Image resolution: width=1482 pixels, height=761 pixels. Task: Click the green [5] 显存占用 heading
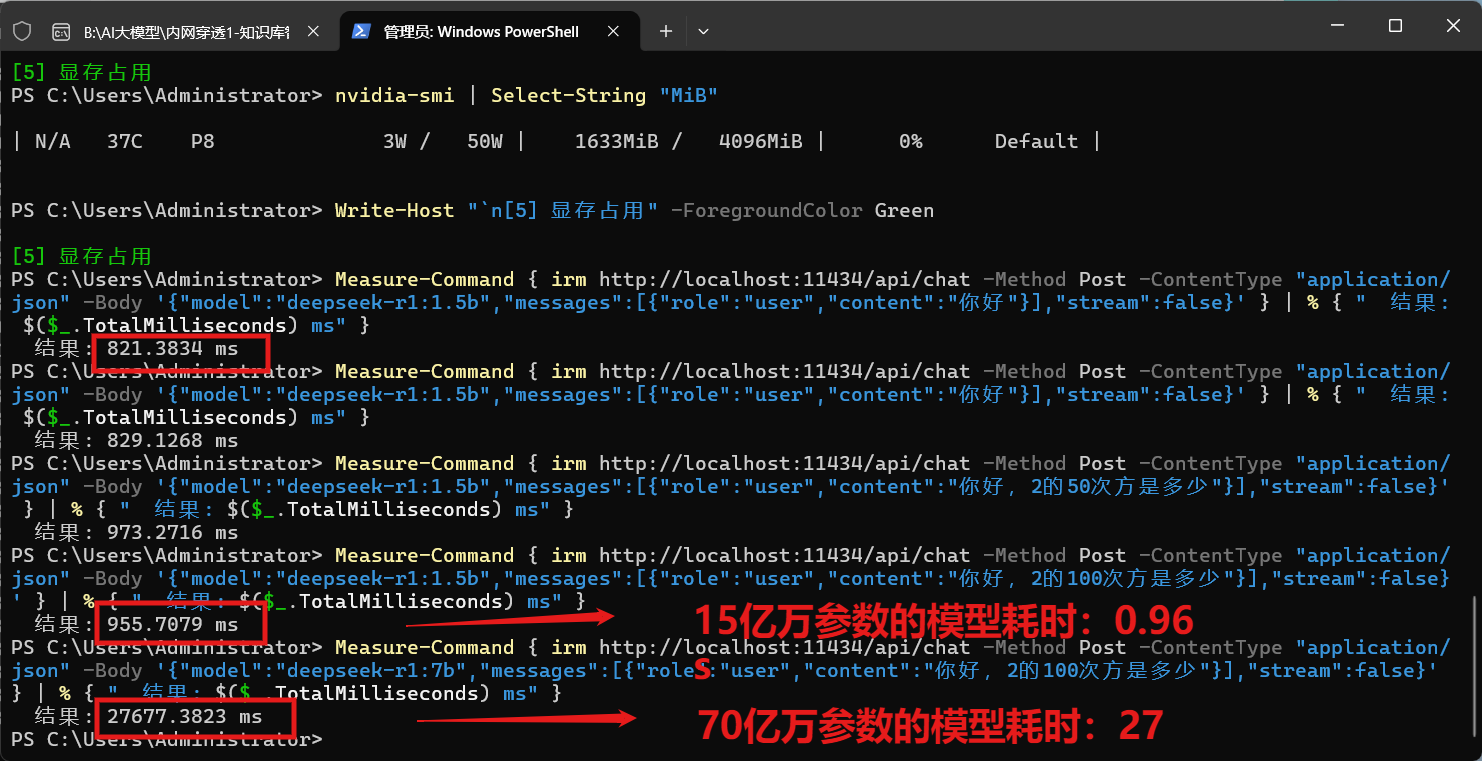(75, 71)
